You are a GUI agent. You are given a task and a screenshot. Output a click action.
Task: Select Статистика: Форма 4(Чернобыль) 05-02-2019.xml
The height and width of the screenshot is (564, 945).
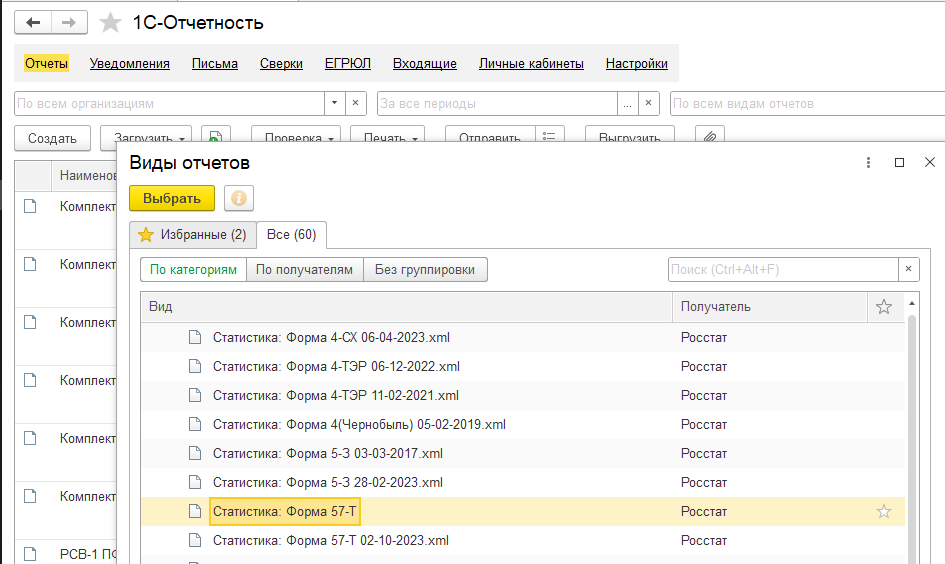[x=359, y=424]
